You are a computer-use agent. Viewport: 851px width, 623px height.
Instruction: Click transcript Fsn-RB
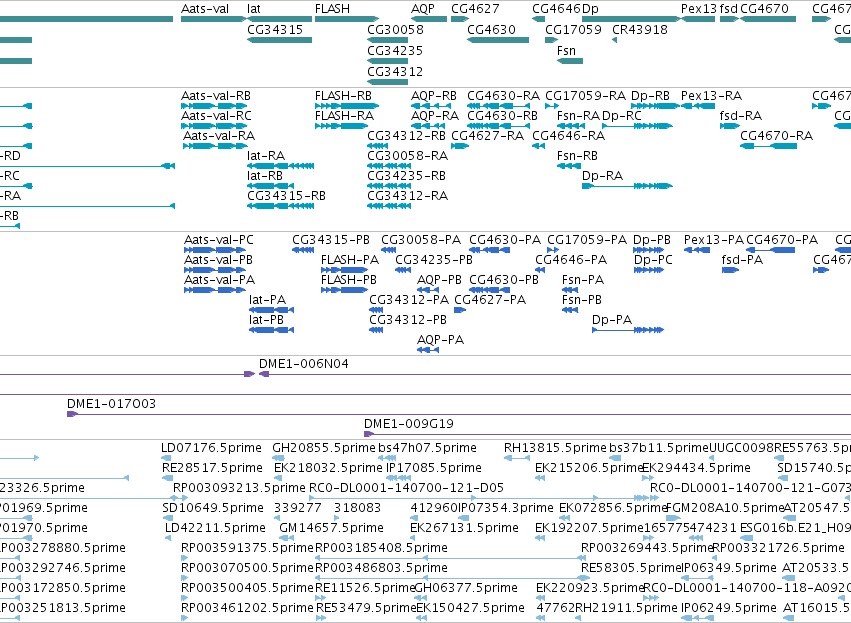(577, 156)
